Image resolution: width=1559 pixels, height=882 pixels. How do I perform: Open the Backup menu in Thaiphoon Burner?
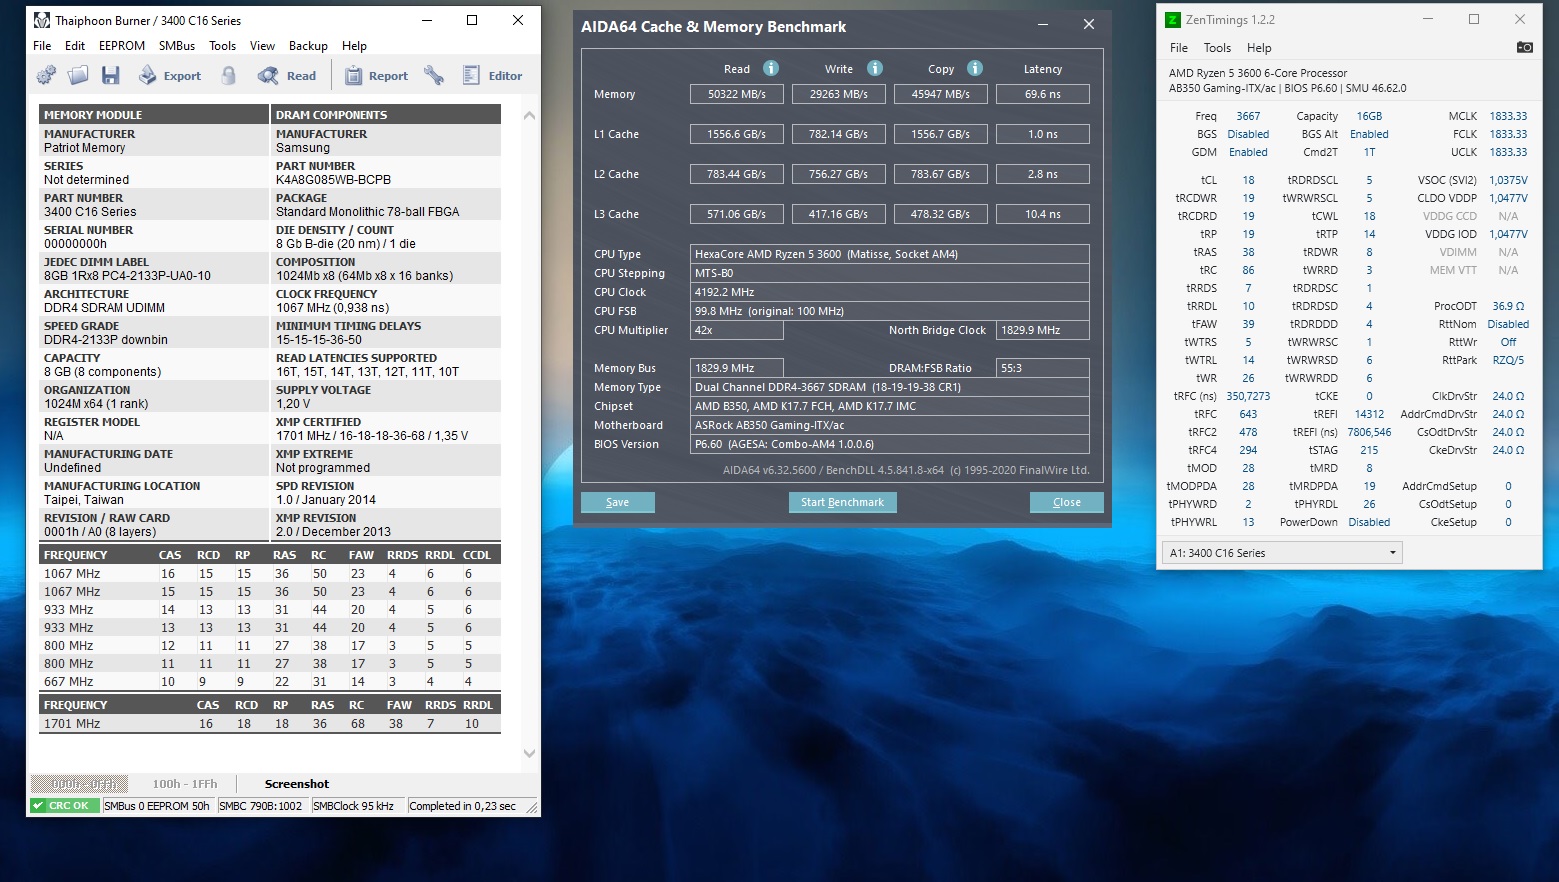308,46
